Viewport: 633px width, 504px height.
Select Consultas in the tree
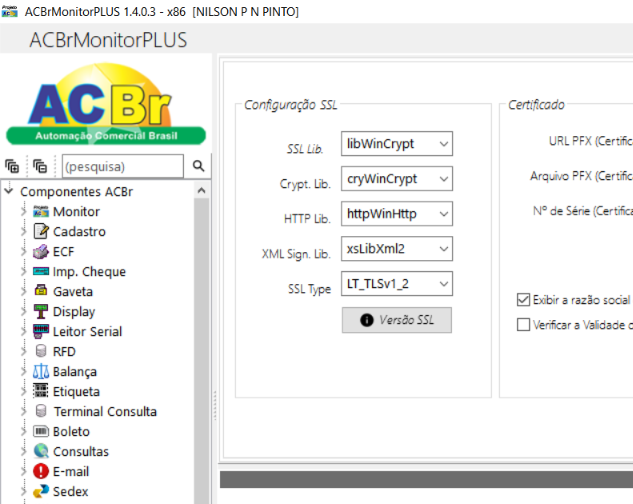81,451
